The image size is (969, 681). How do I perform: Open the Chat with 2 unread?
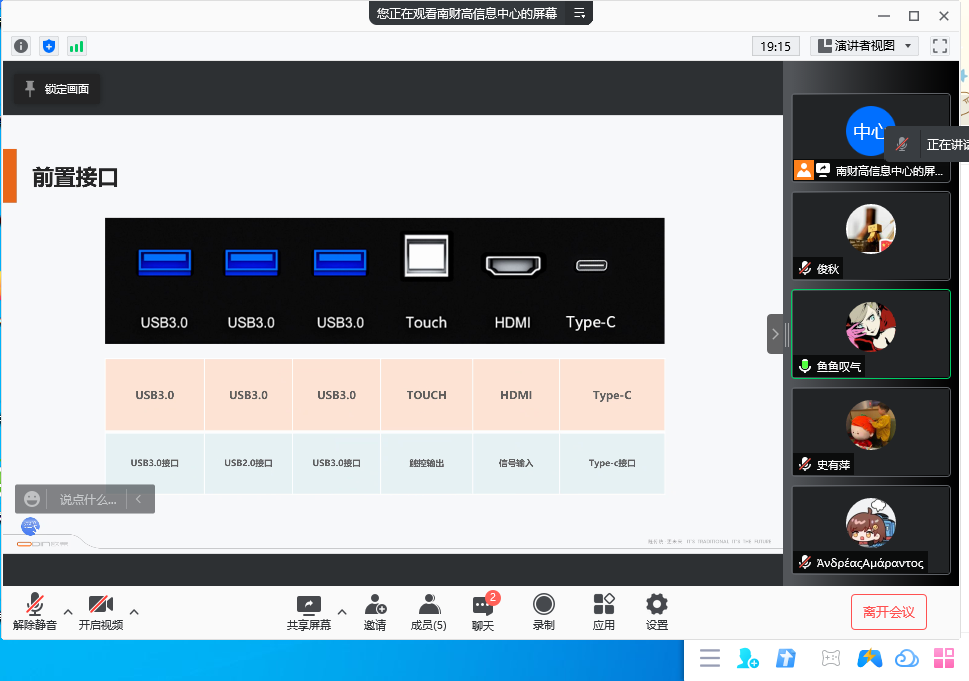point(483,612)
